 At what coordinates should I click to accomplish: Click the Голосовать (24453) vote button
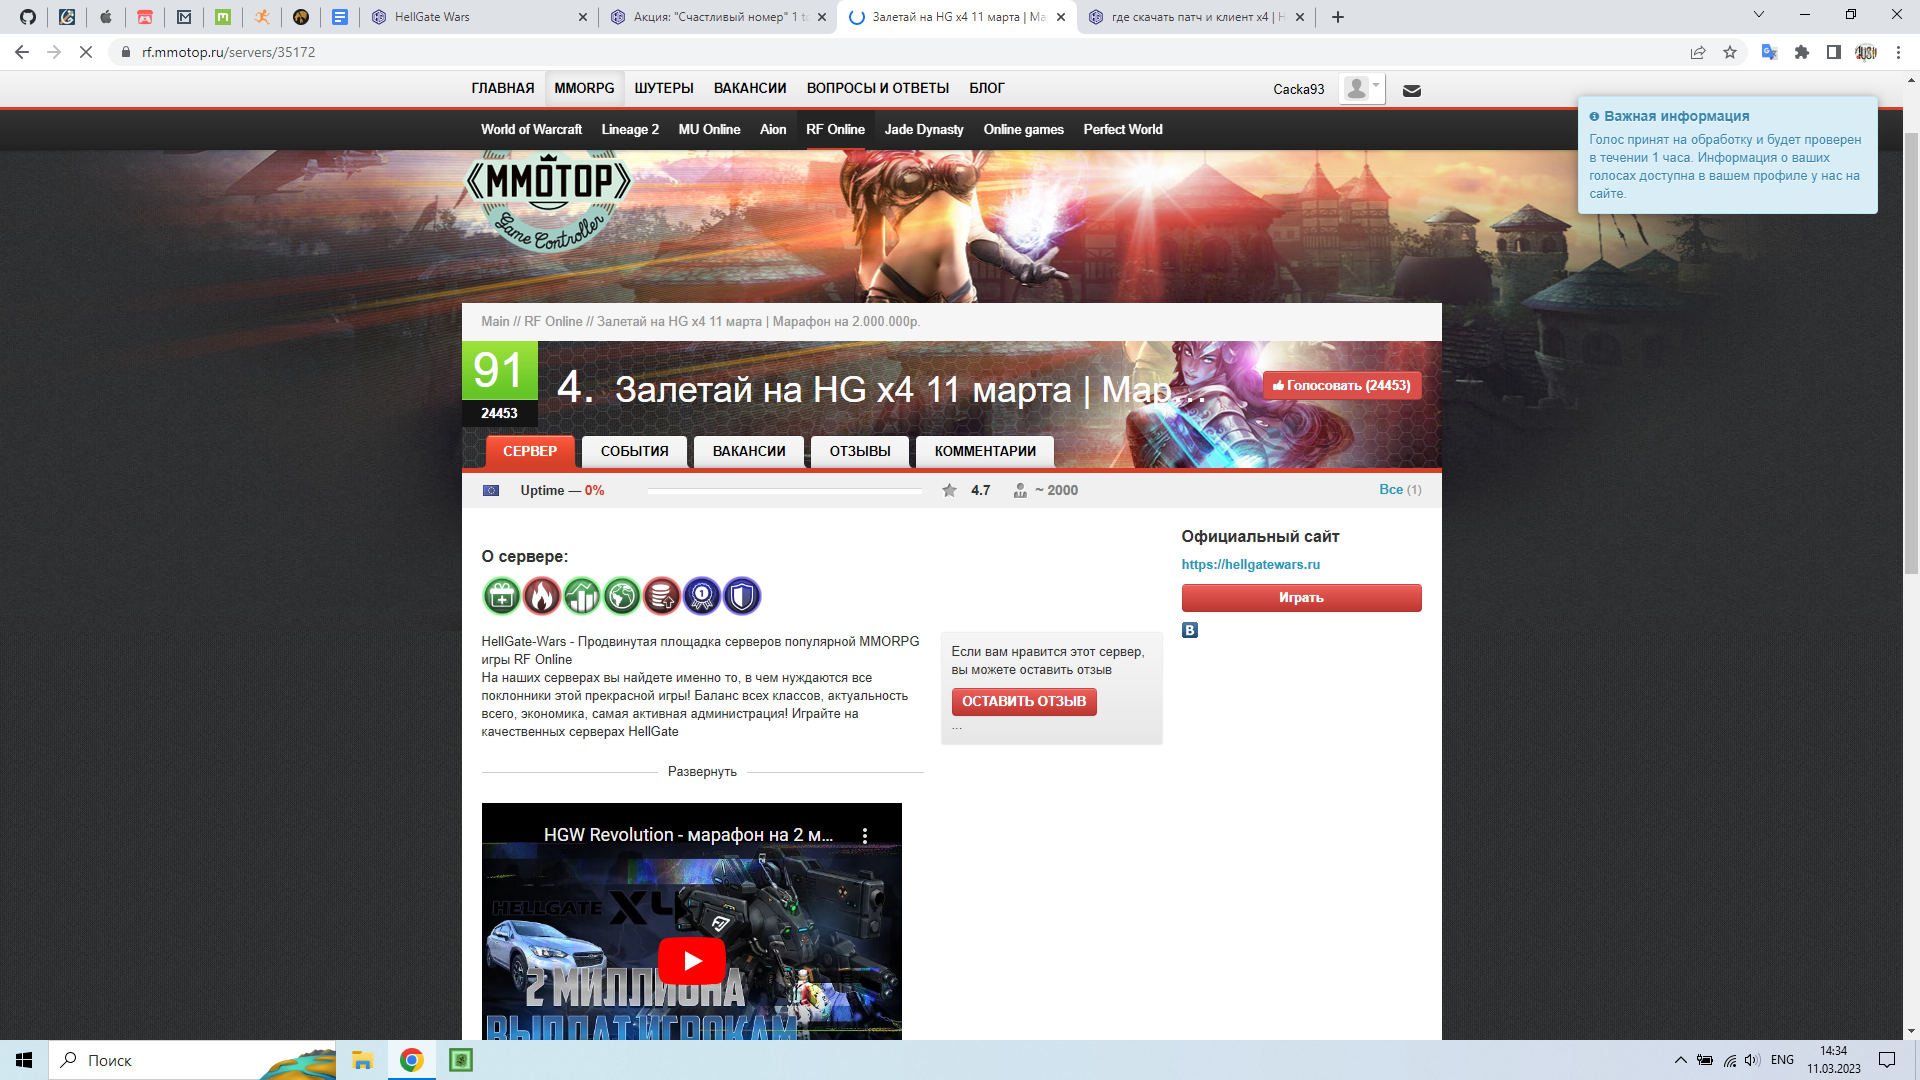pos(1341,386)
